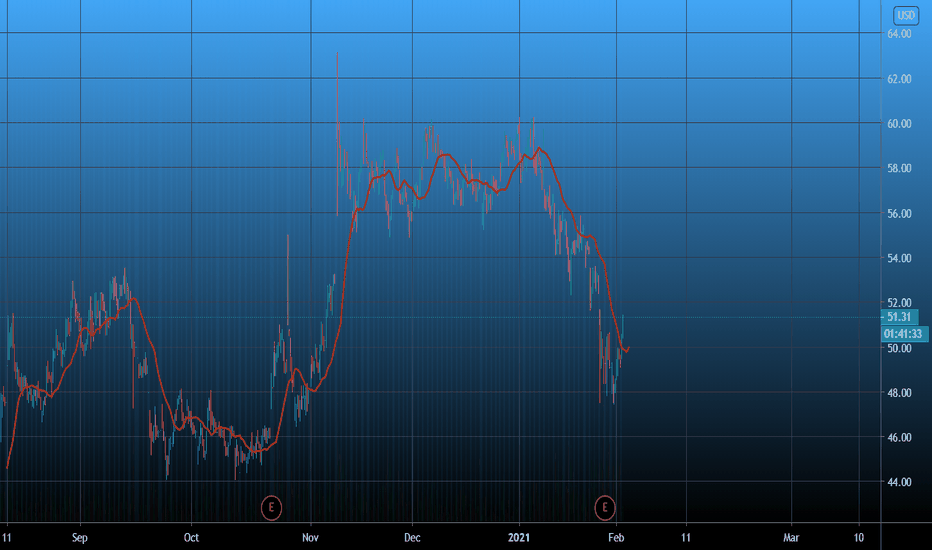Click the Nov label on time axis
This screenshot has height=550, width=932.
click(x=310, y=538)
